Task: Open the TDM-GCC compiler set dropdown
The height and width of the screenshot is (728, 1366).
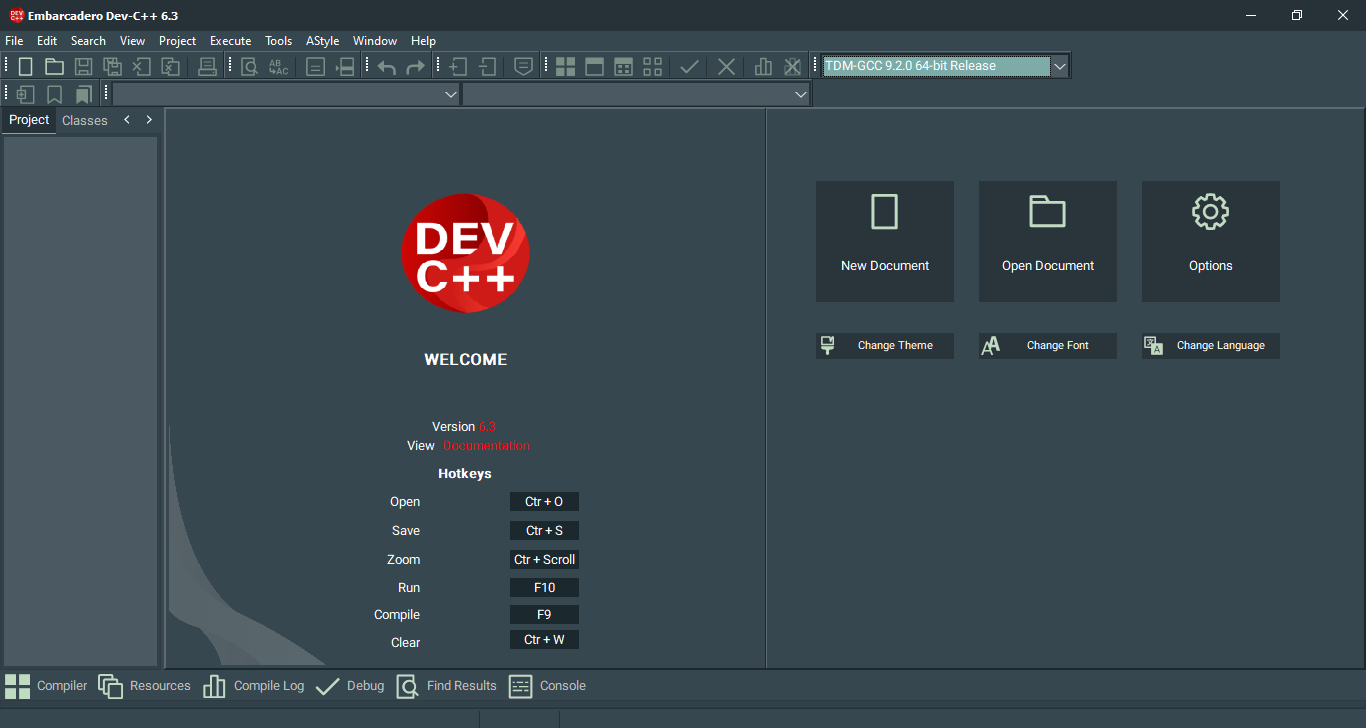Action: [1060, 66]
